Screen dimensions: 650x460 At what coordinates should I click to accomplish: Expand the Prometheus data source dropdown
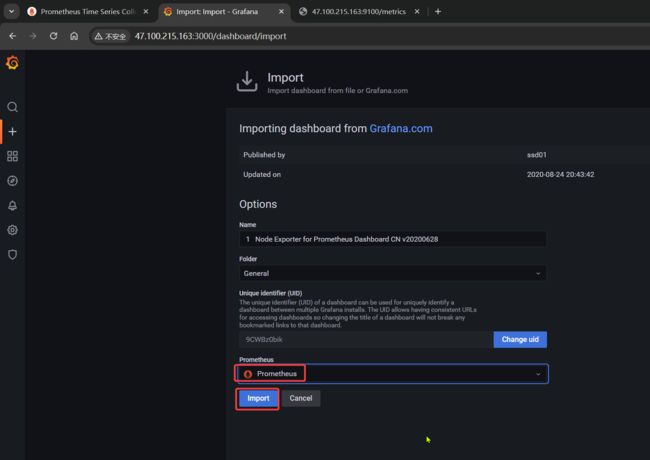[x=393, y=374]
